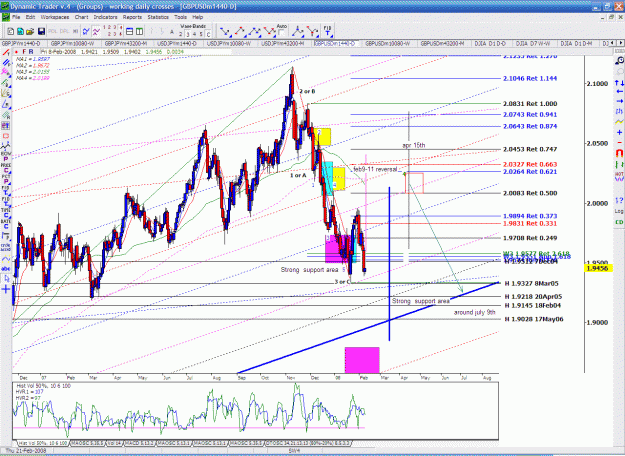Toggle wave band 5

tap(201, 35)
